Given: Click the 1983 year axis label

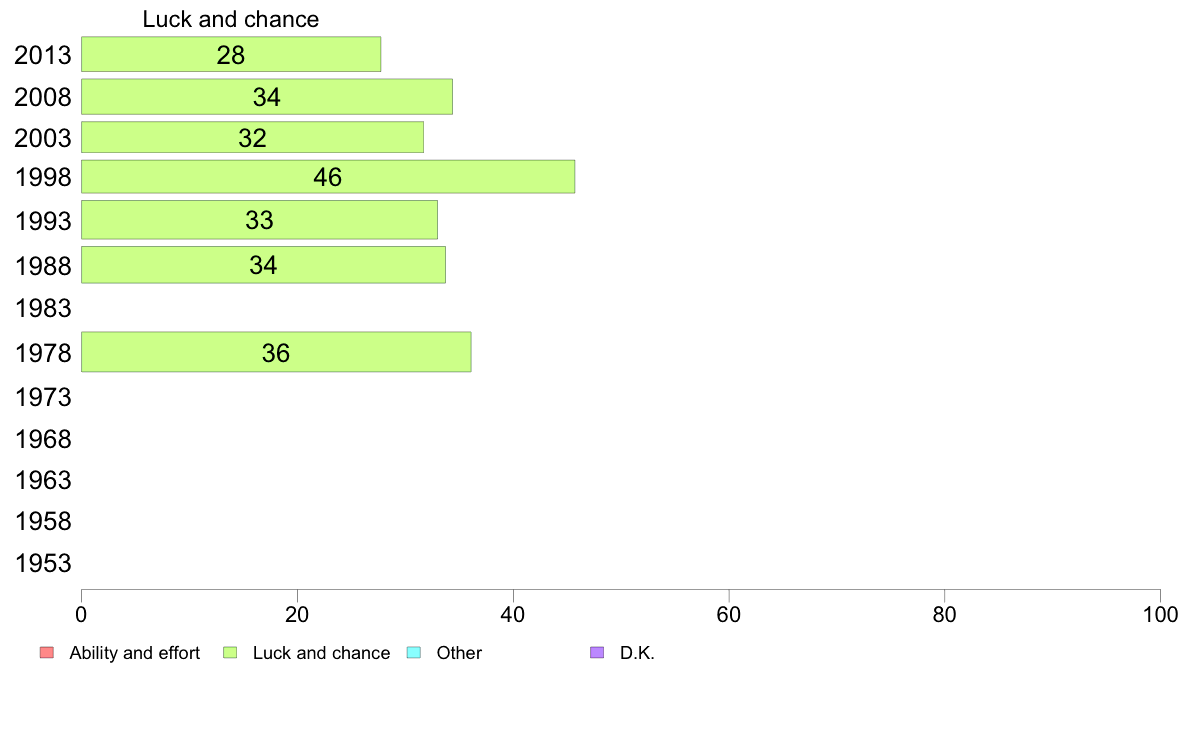Looking at the screenshot, I should click(x=43, y=308).
